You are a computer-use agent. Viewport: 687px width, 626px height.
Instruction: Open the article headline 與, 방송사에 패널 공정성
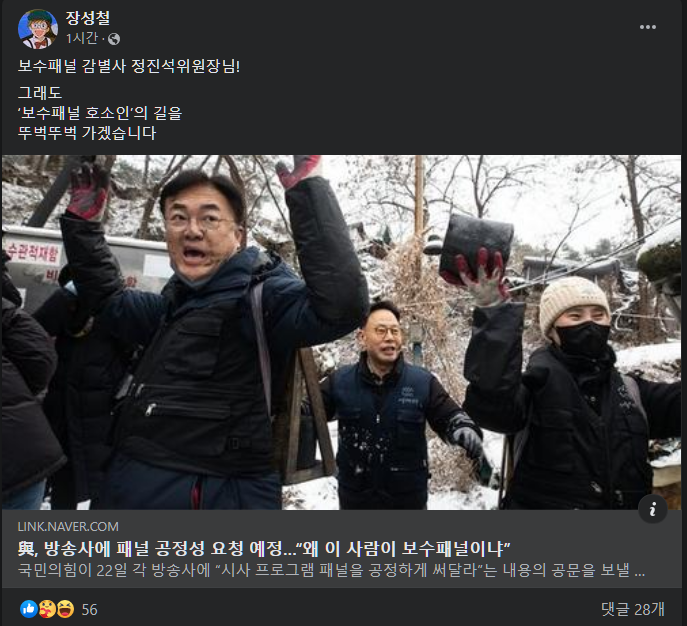pos(264,548)
